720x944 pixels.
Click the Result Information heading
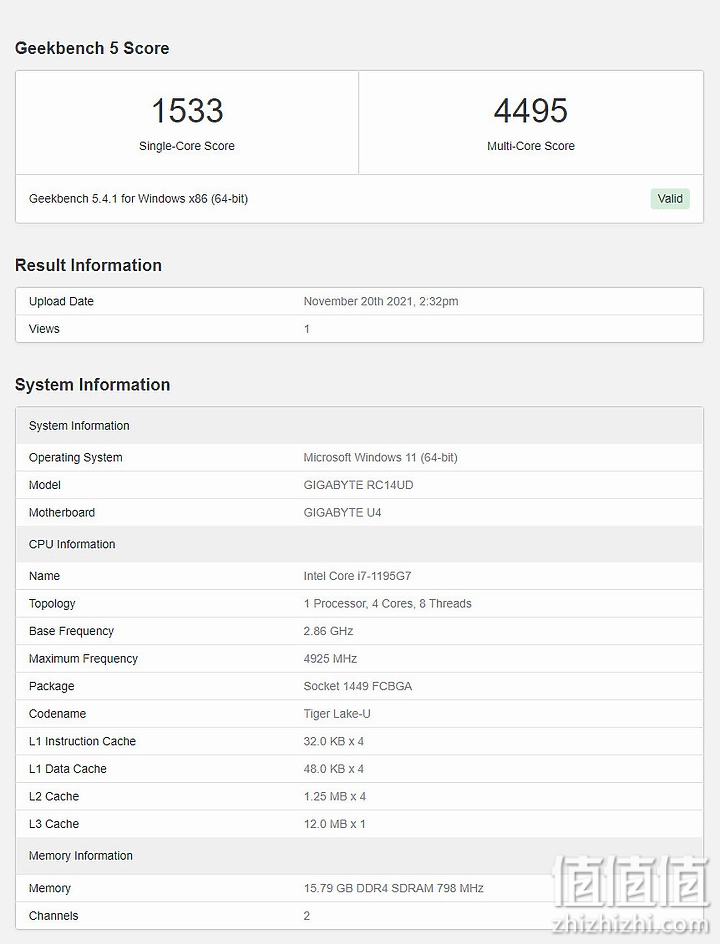[x=88, y=266]
